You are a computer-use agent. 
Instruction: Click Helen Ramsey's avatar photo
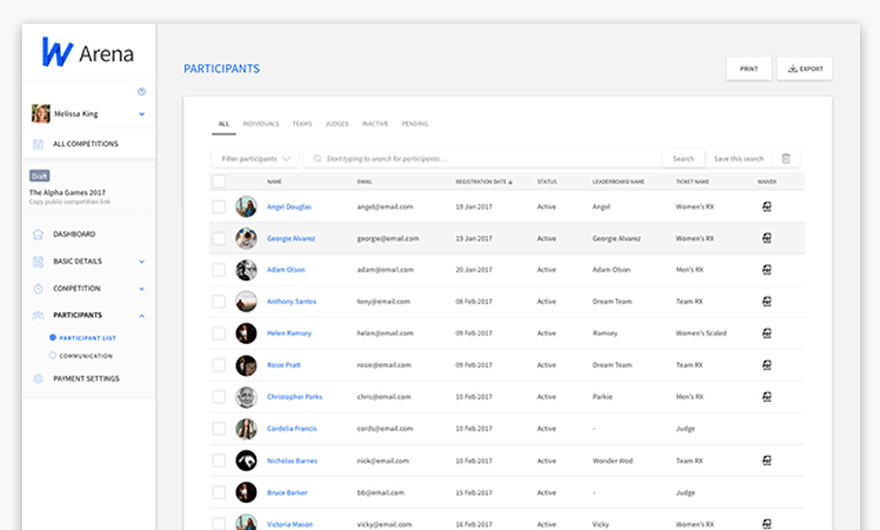click(246, 333)
